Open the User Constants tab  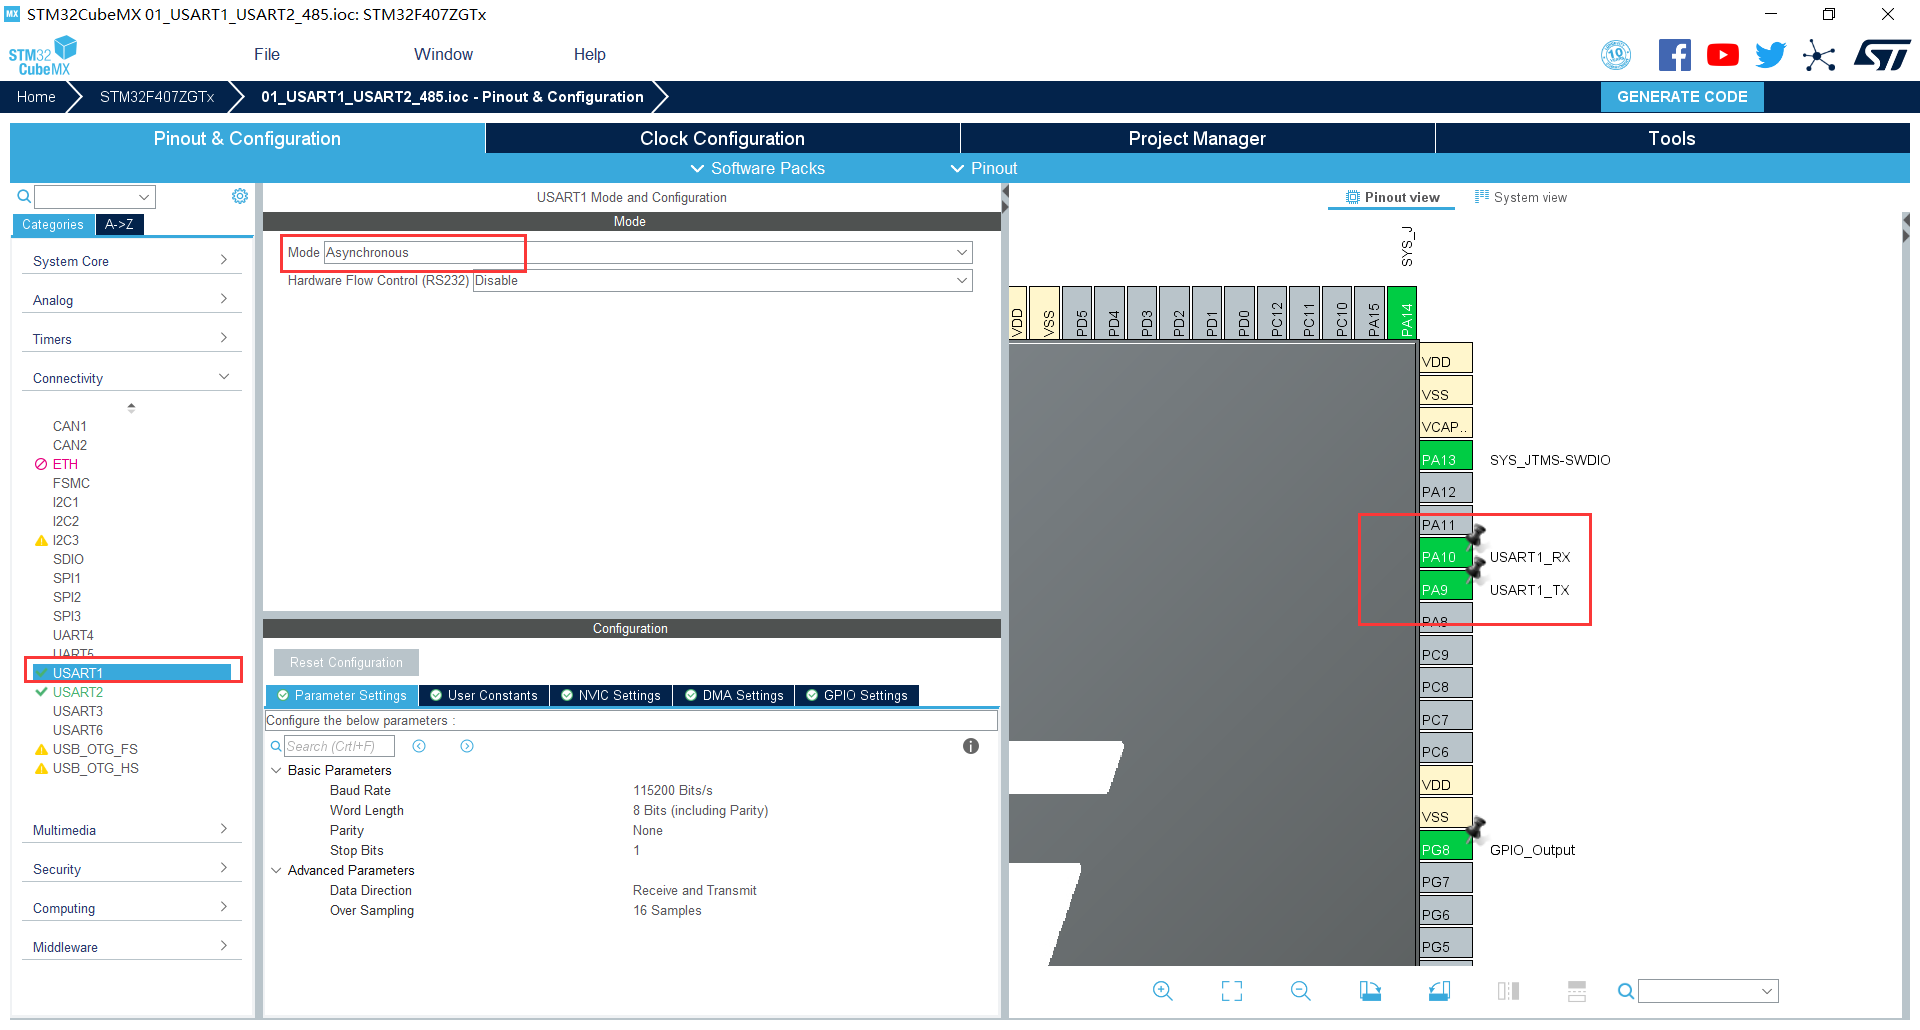484,696
